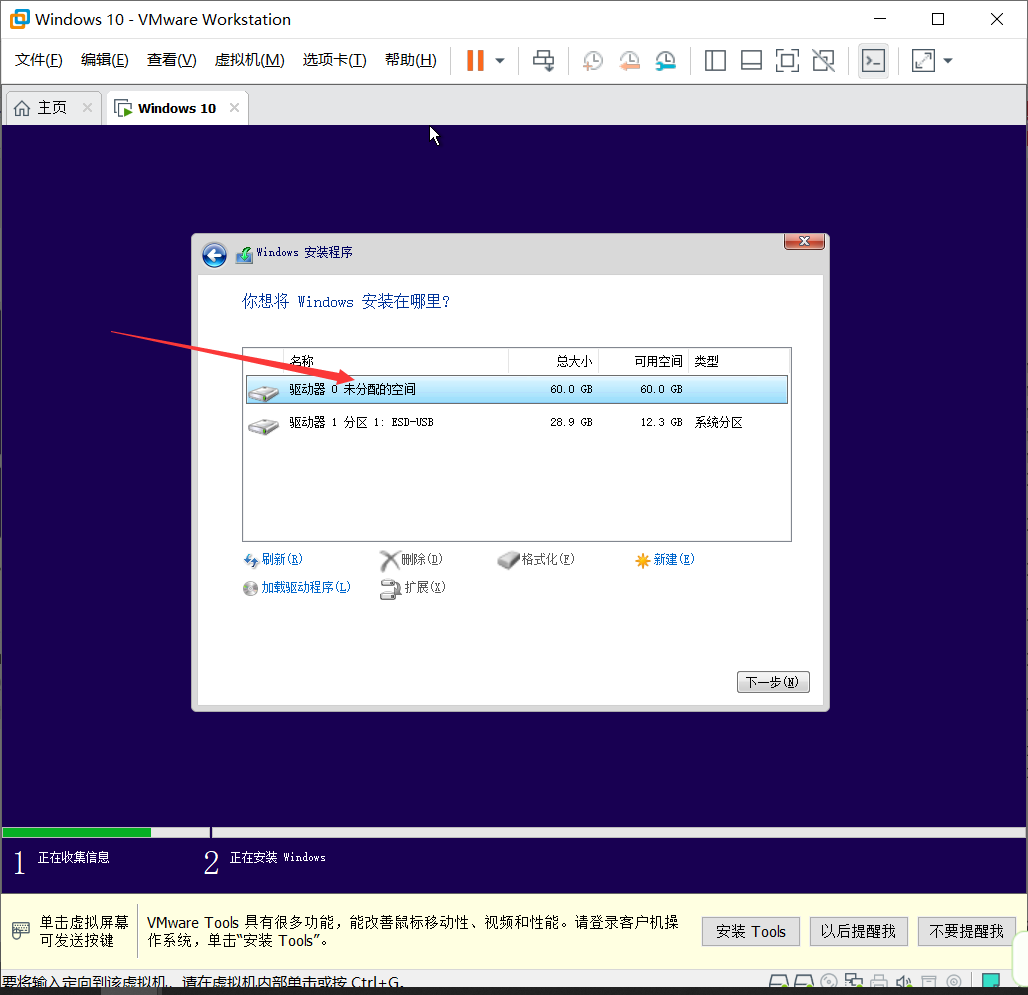The height and width of the screenshot is (995, 1028).
Task: Click the 扩展(X) option
Action: click(x=413, y=588)
